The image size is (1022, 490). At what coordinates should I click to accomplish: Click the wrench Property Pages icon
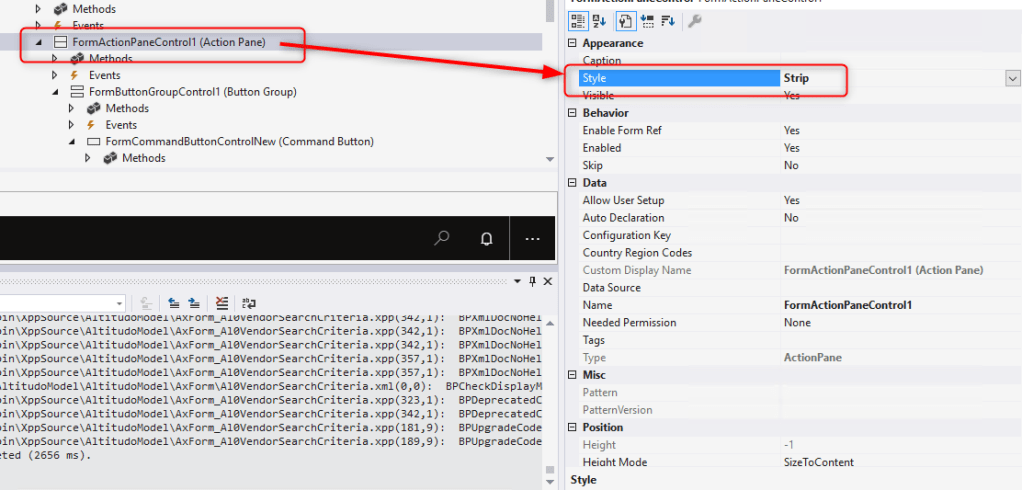click(x=694, y=21)
